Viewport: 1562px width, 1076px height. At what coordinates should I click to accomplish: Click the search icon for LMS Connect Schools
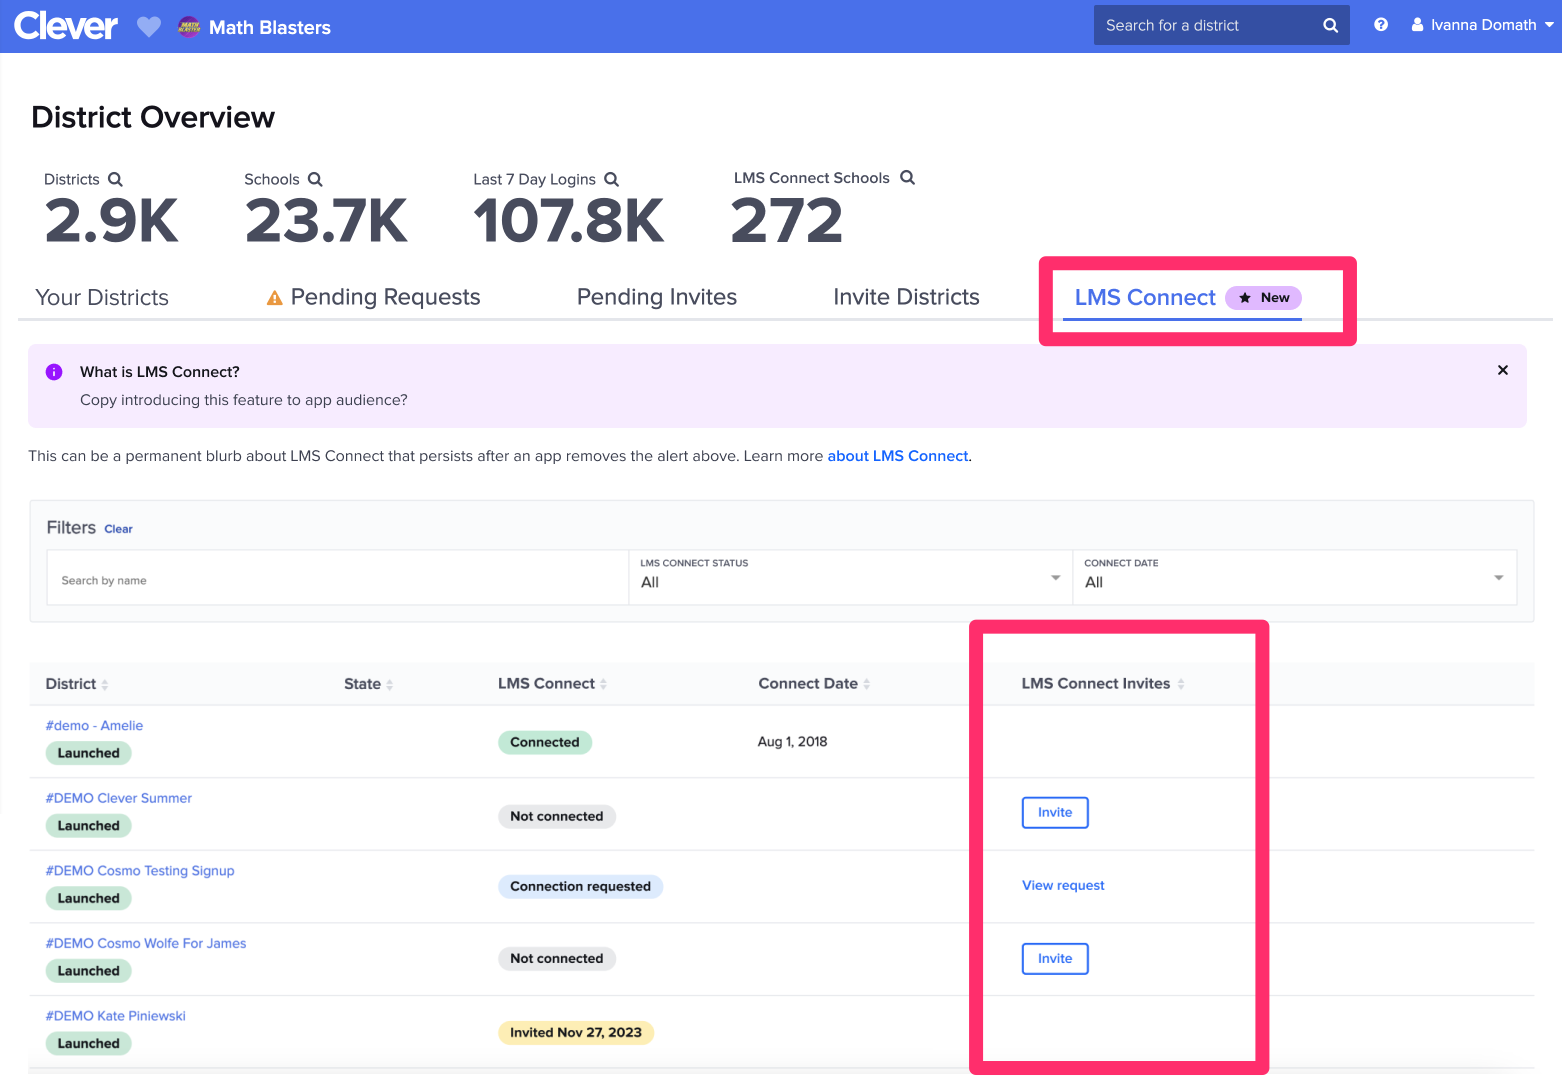908,177
